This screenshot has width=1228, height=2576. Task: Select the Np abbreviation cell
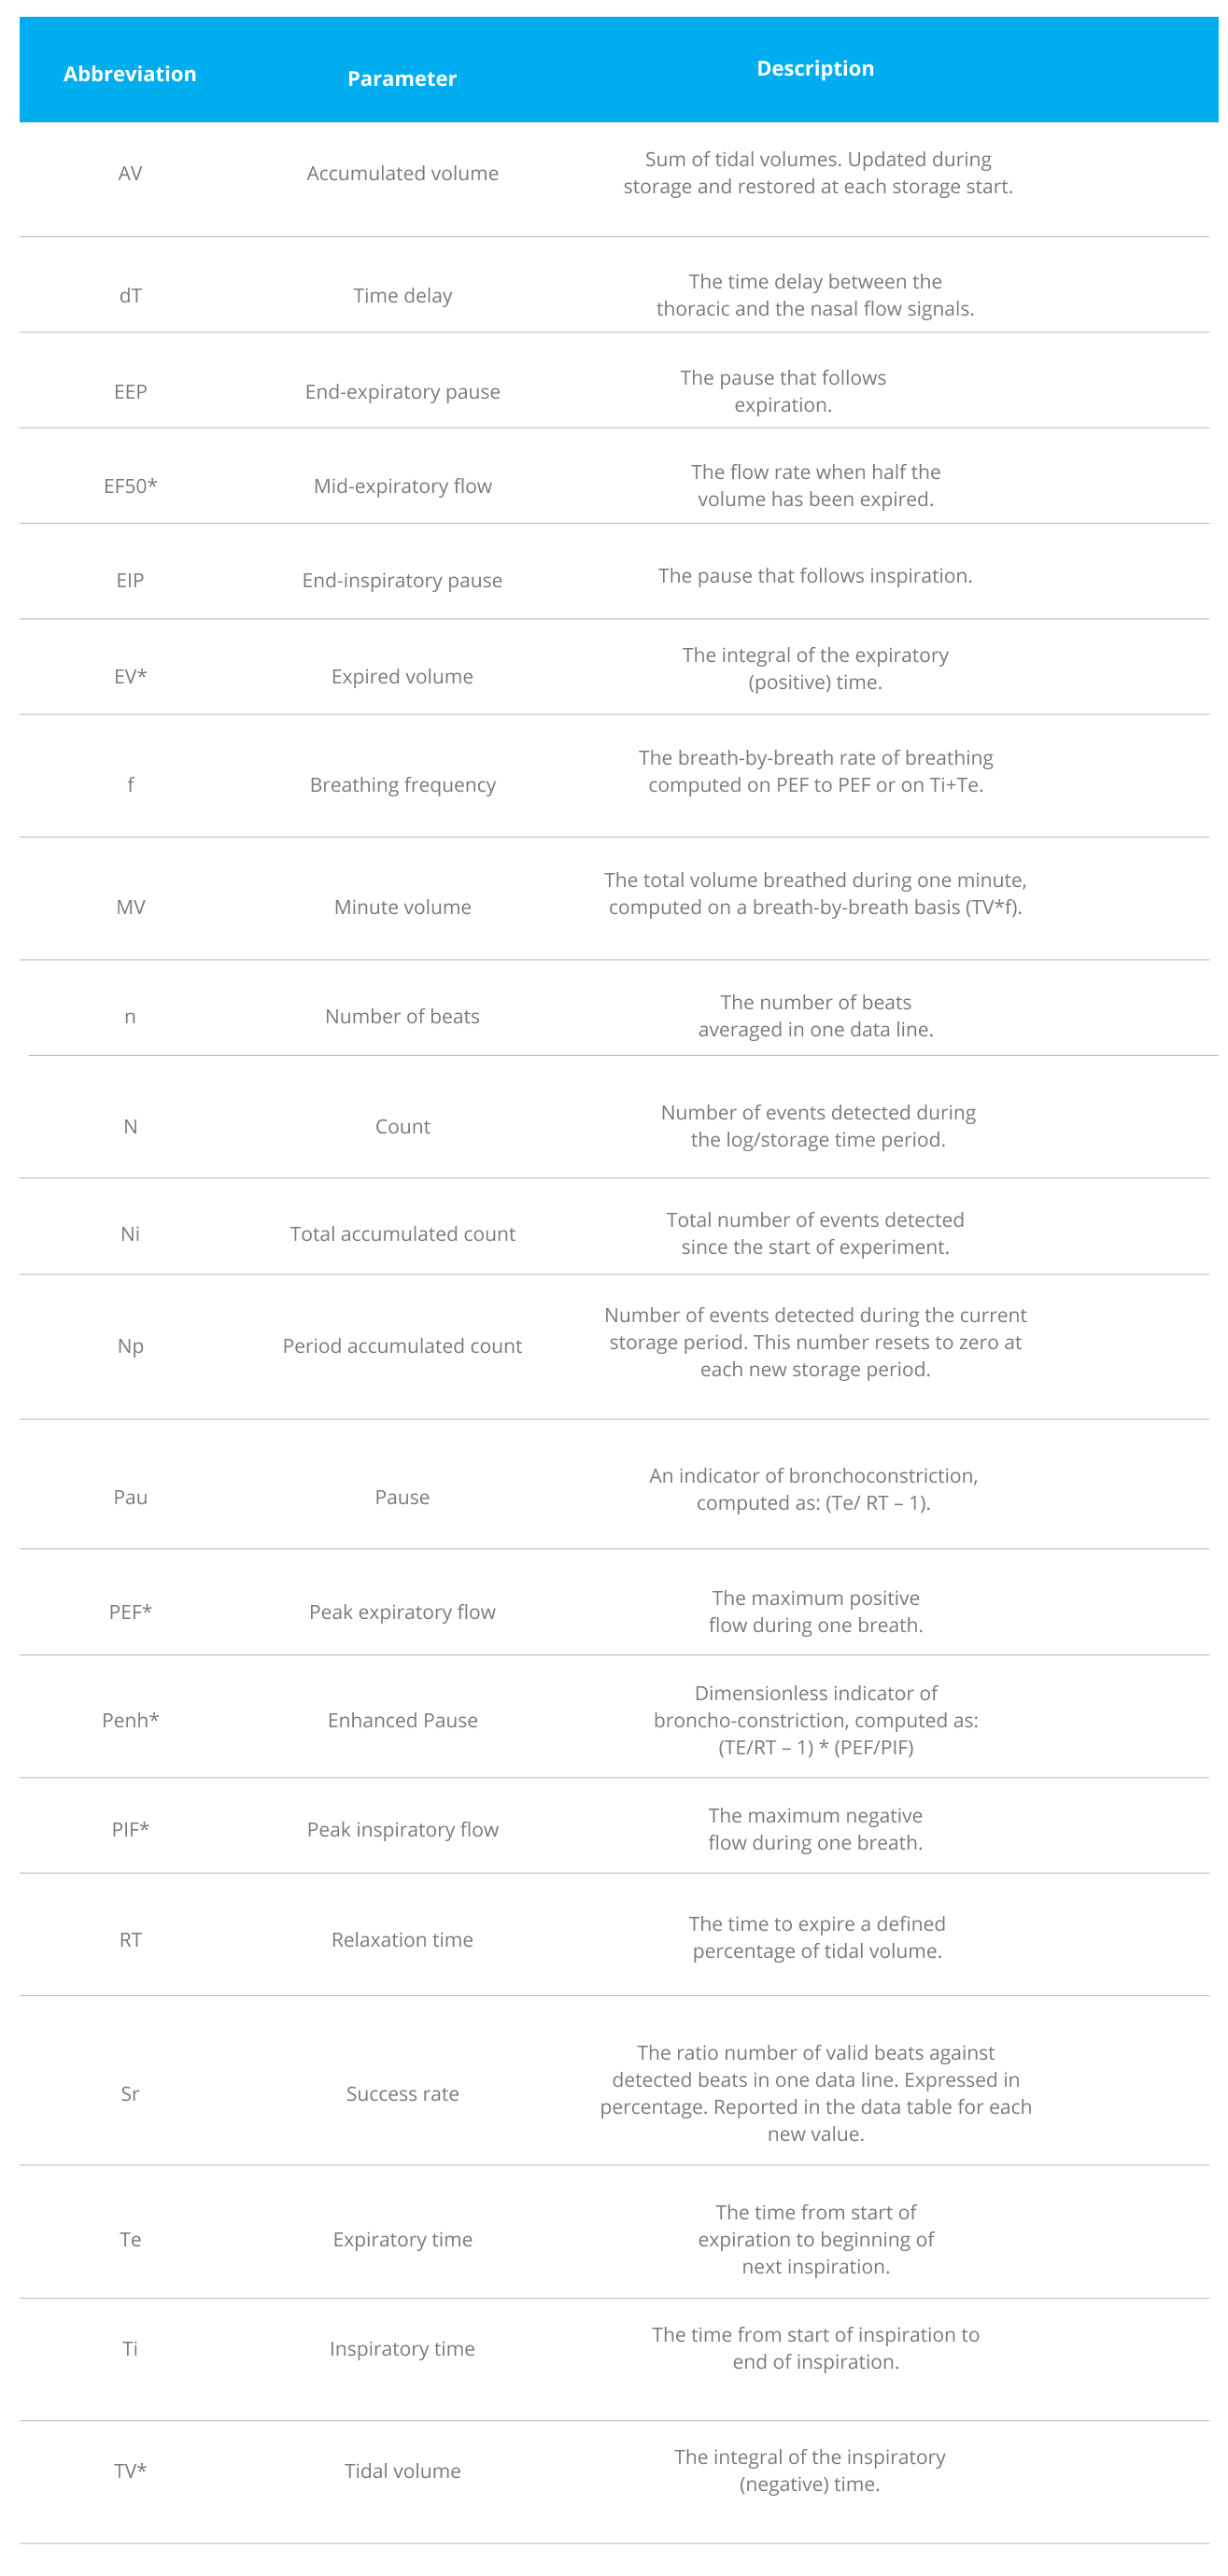[x=130, y=1346]
